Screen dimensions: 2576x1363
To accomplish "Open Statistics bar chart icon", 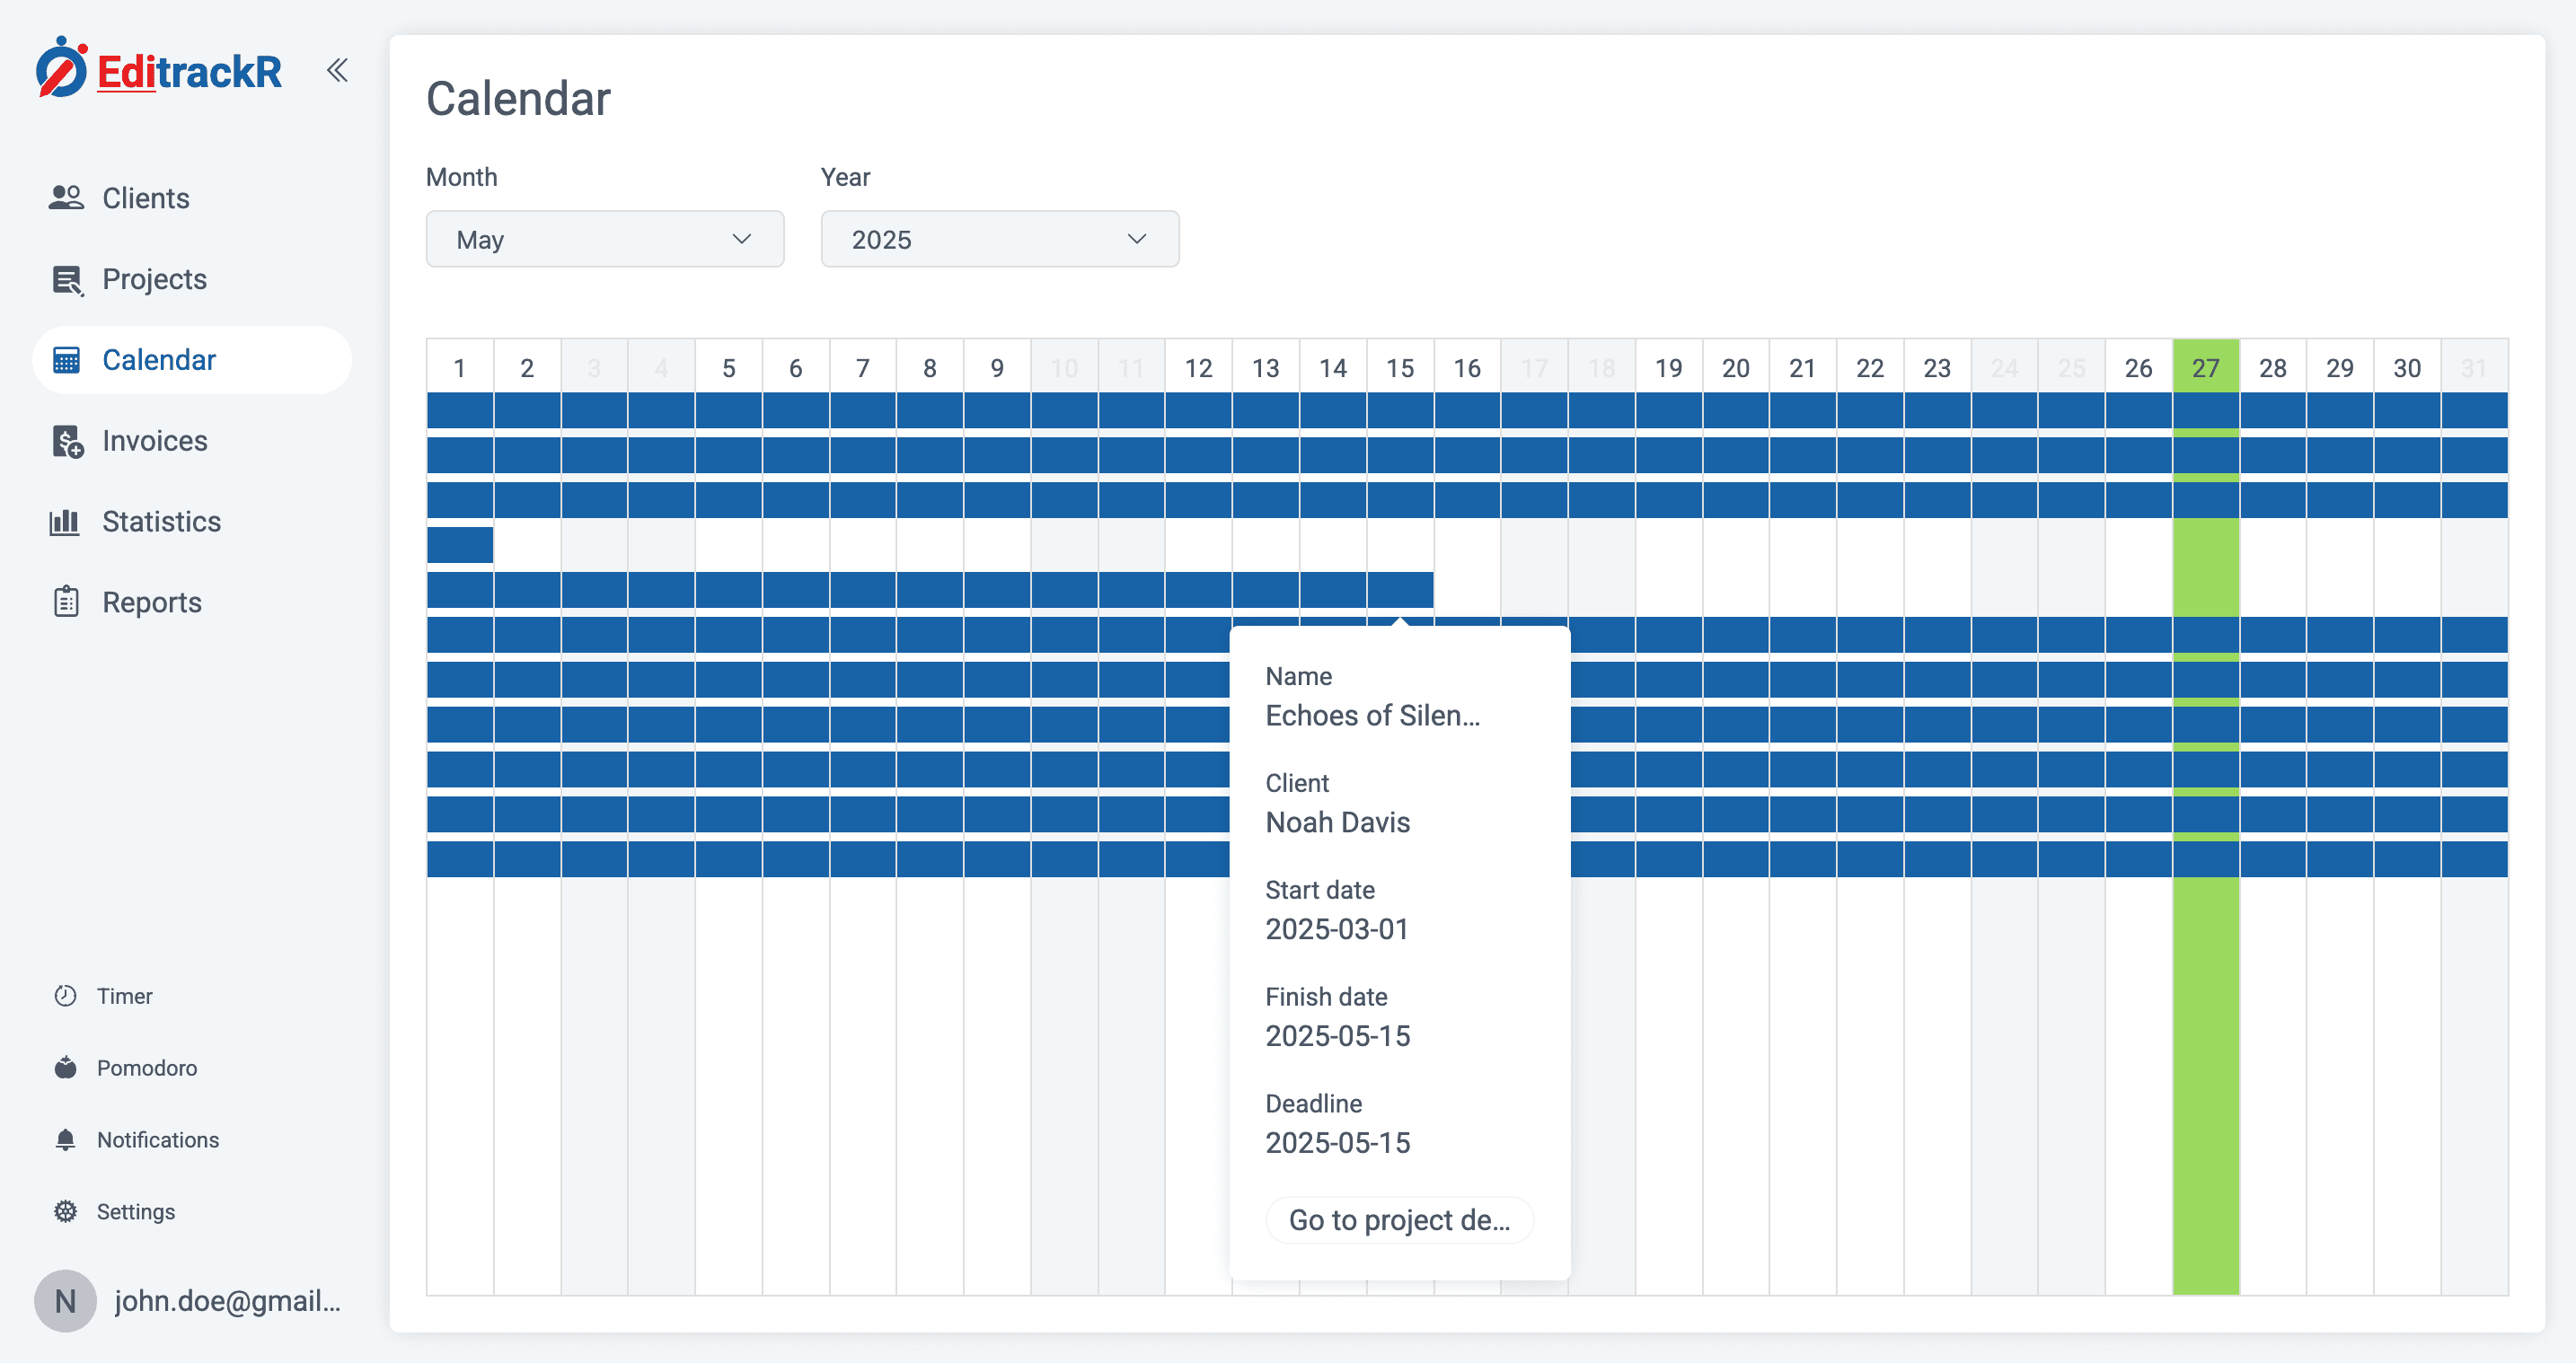I will pos(65,522).
